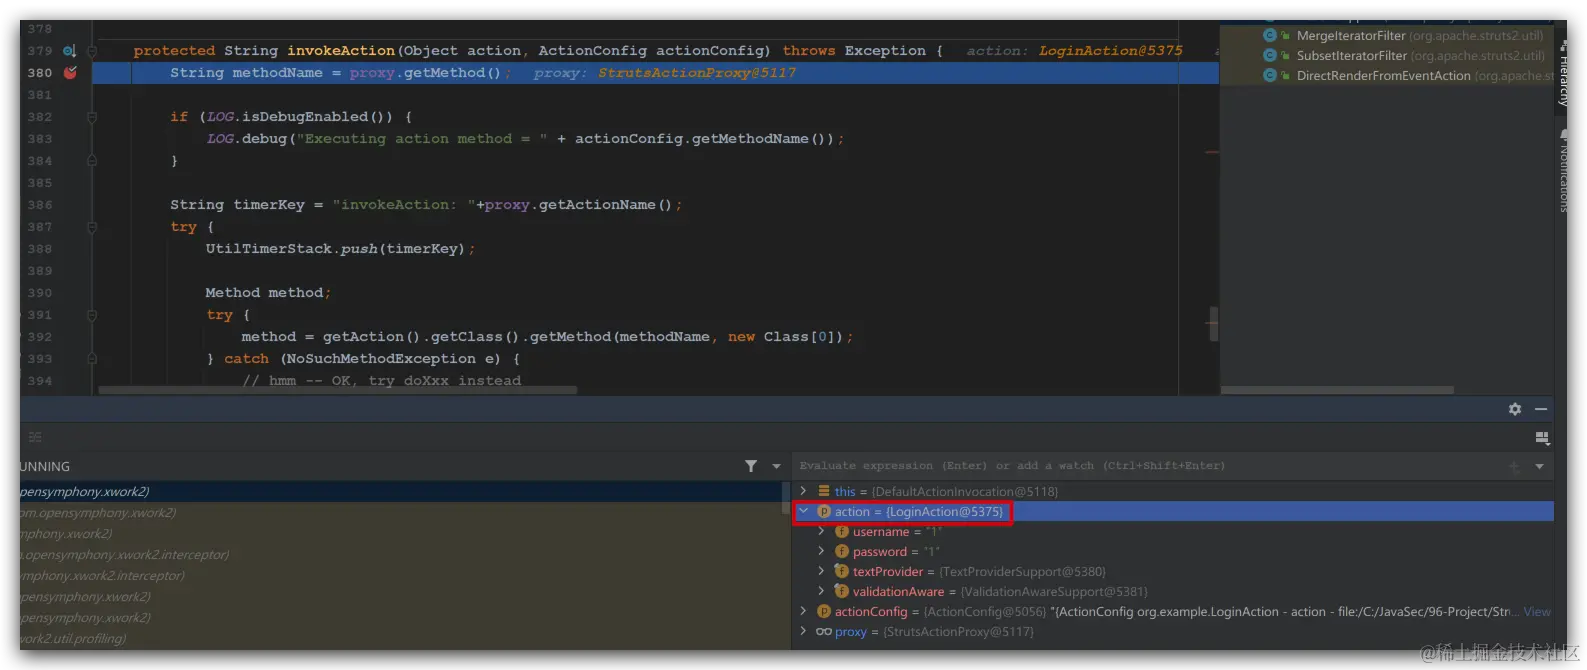The width and height of the screenshot is (1587, 670).
Task: Click the inline hint 'proxy: StrutsActionProxy@5117'
Action: click(665, 73)
